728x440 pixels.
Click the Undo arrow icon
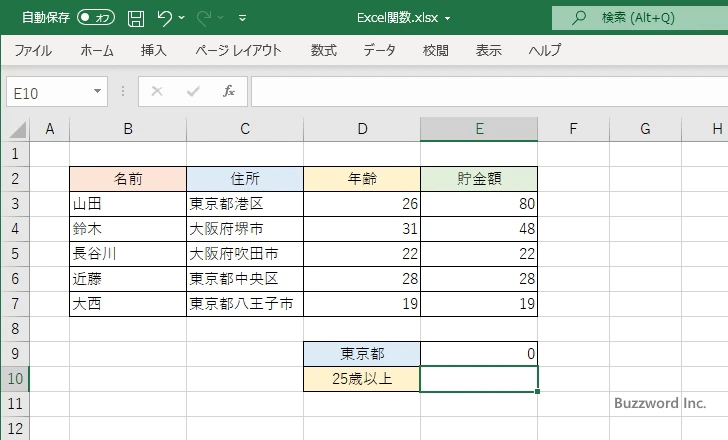coord(166,18)
